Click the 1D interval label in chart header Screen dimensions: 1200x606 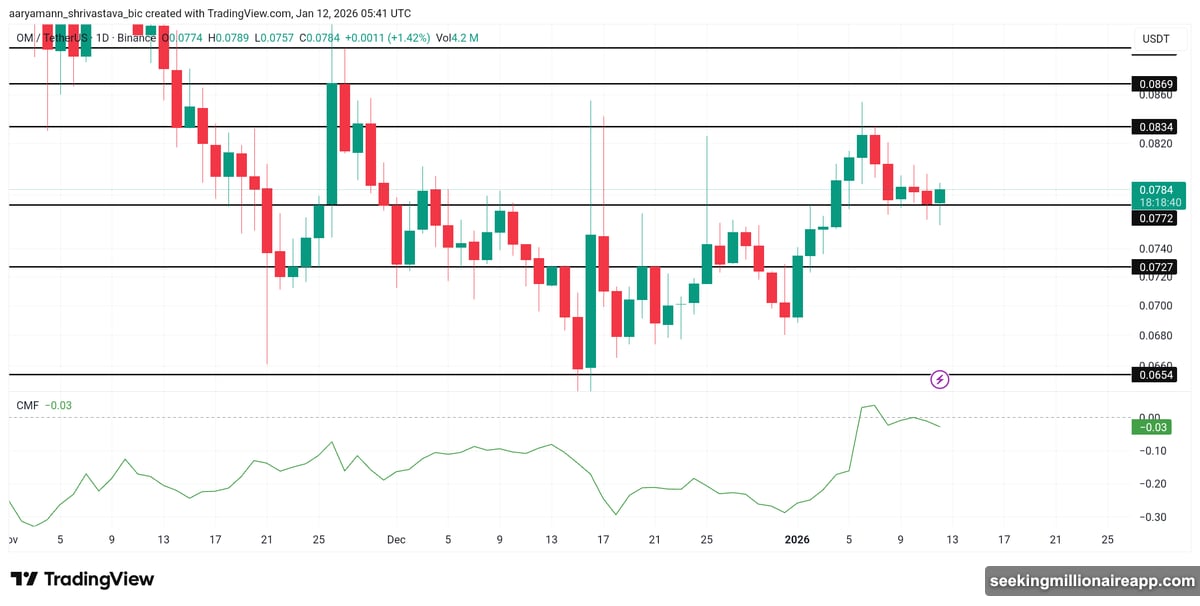tap(101, 38)
